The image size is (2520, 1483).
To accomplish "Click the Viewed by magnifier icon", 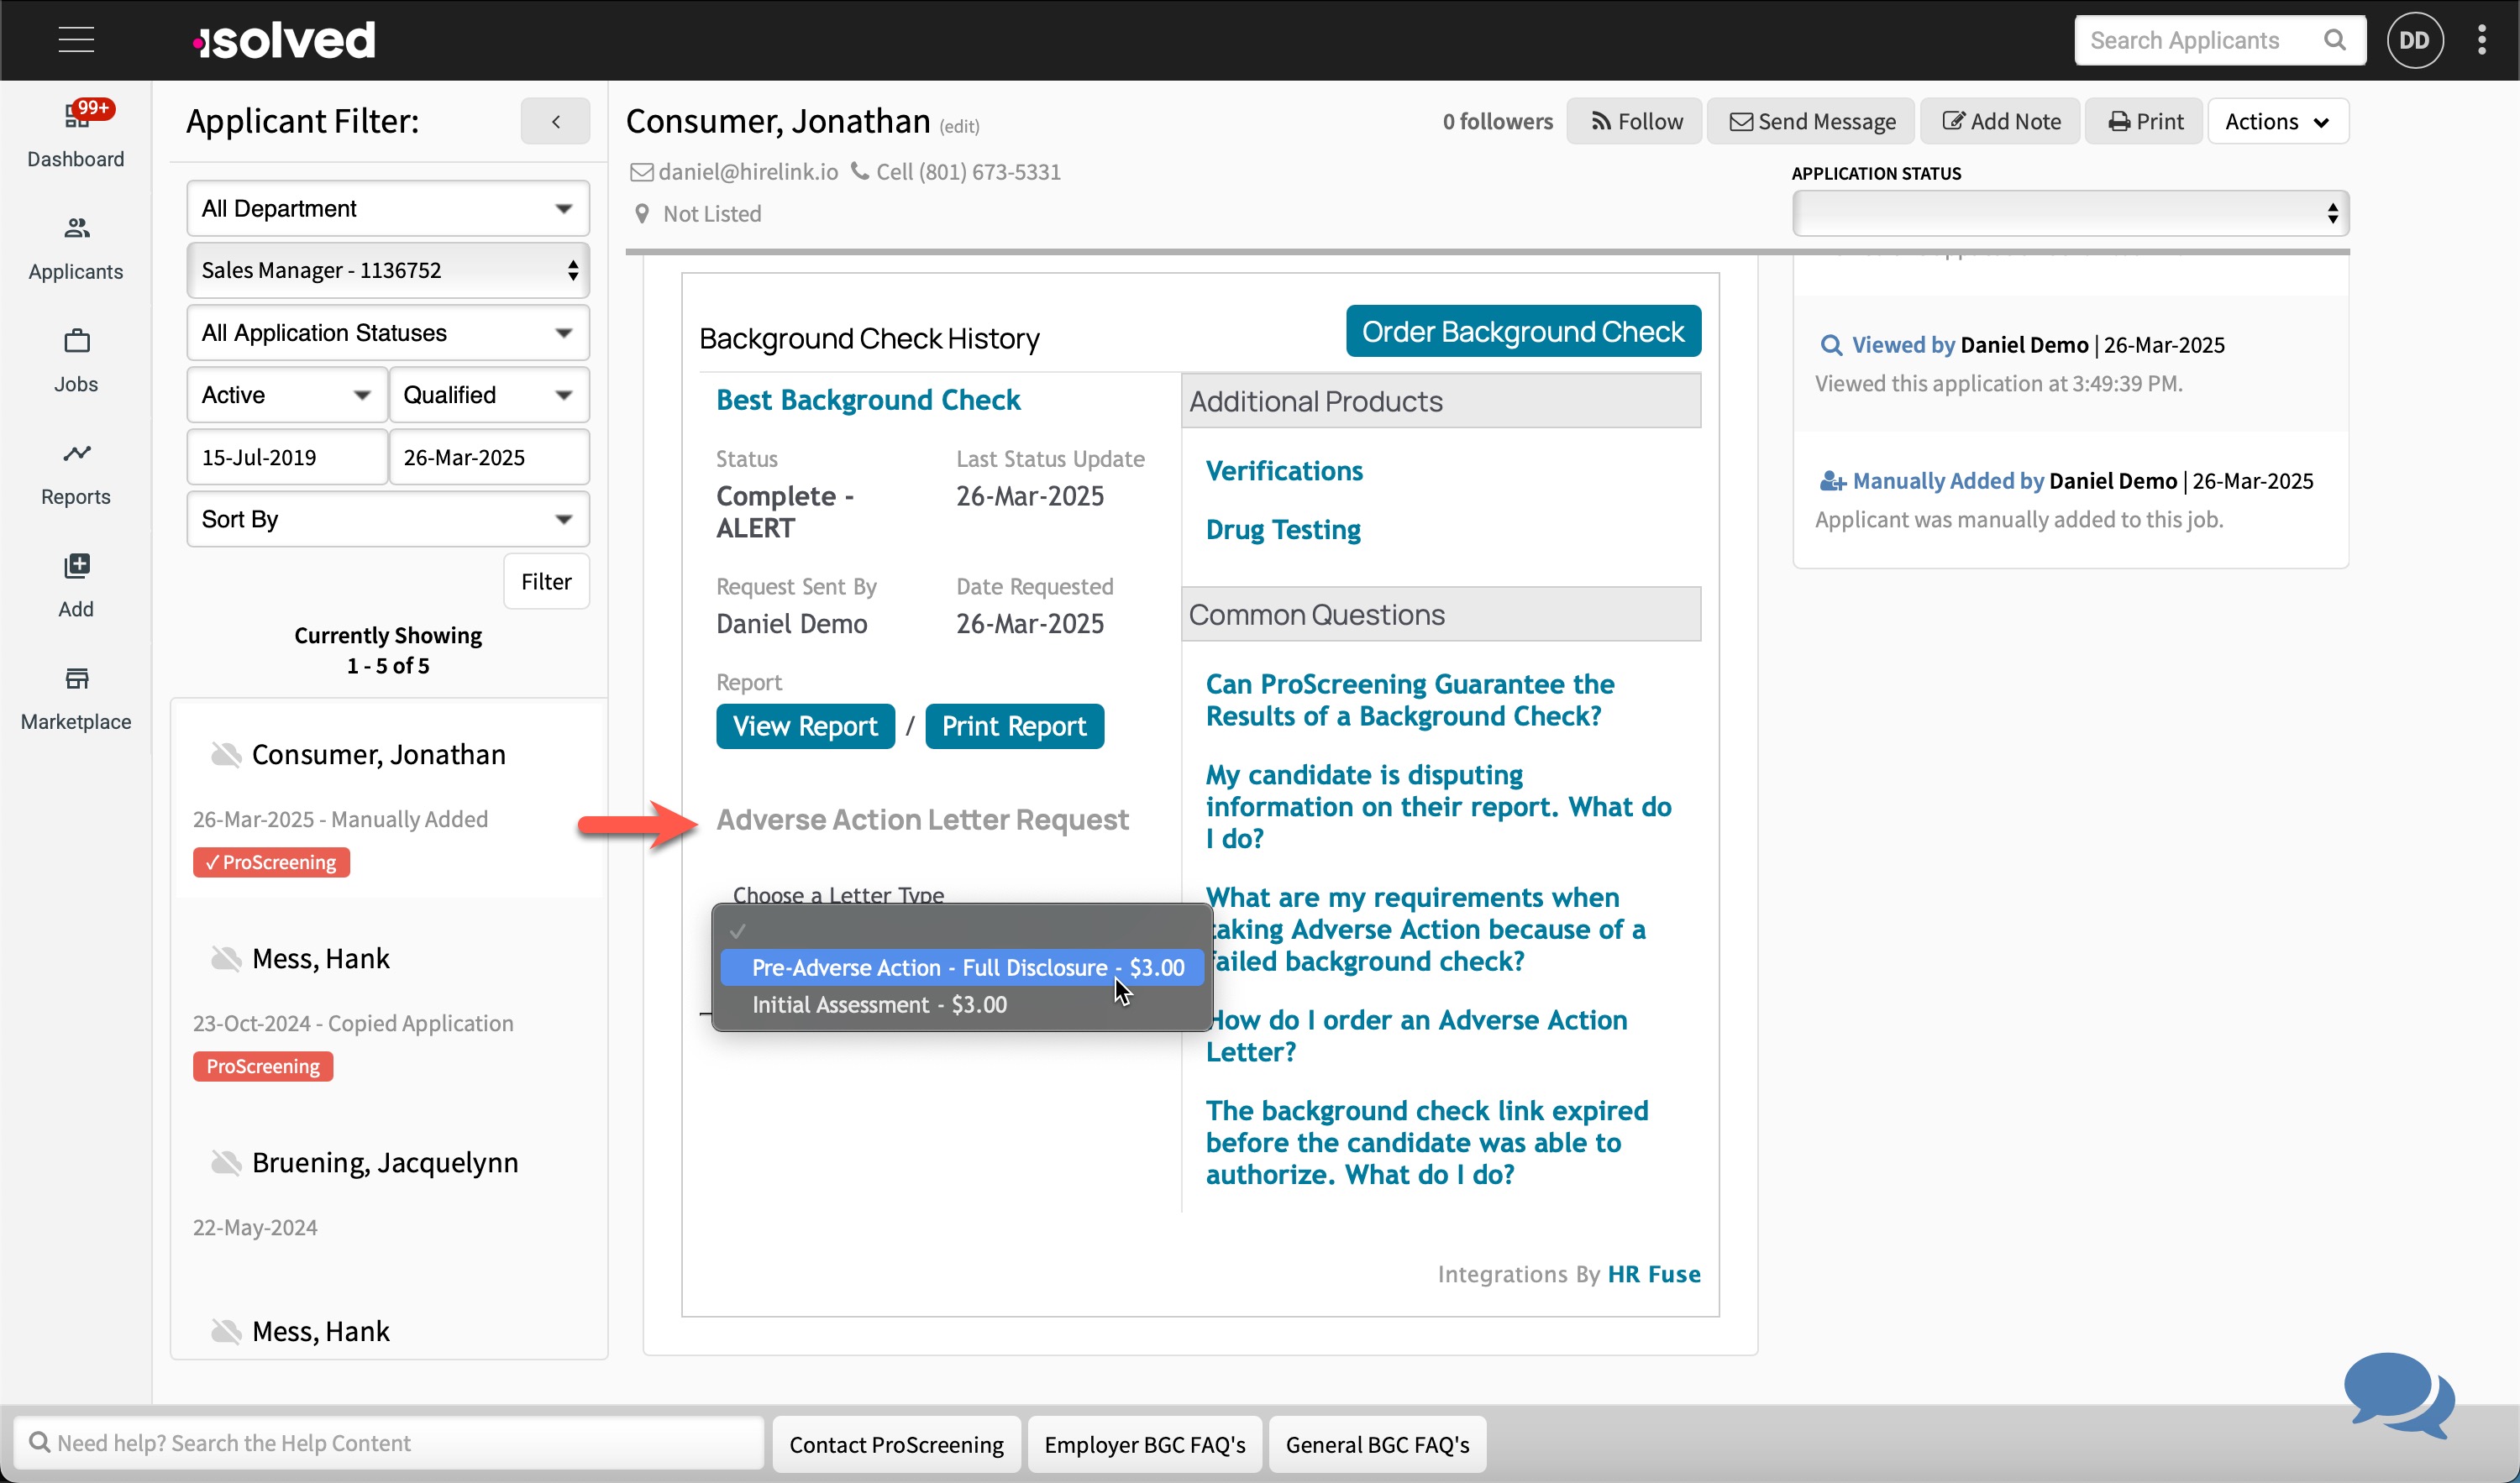I will tap(1830, 345).
